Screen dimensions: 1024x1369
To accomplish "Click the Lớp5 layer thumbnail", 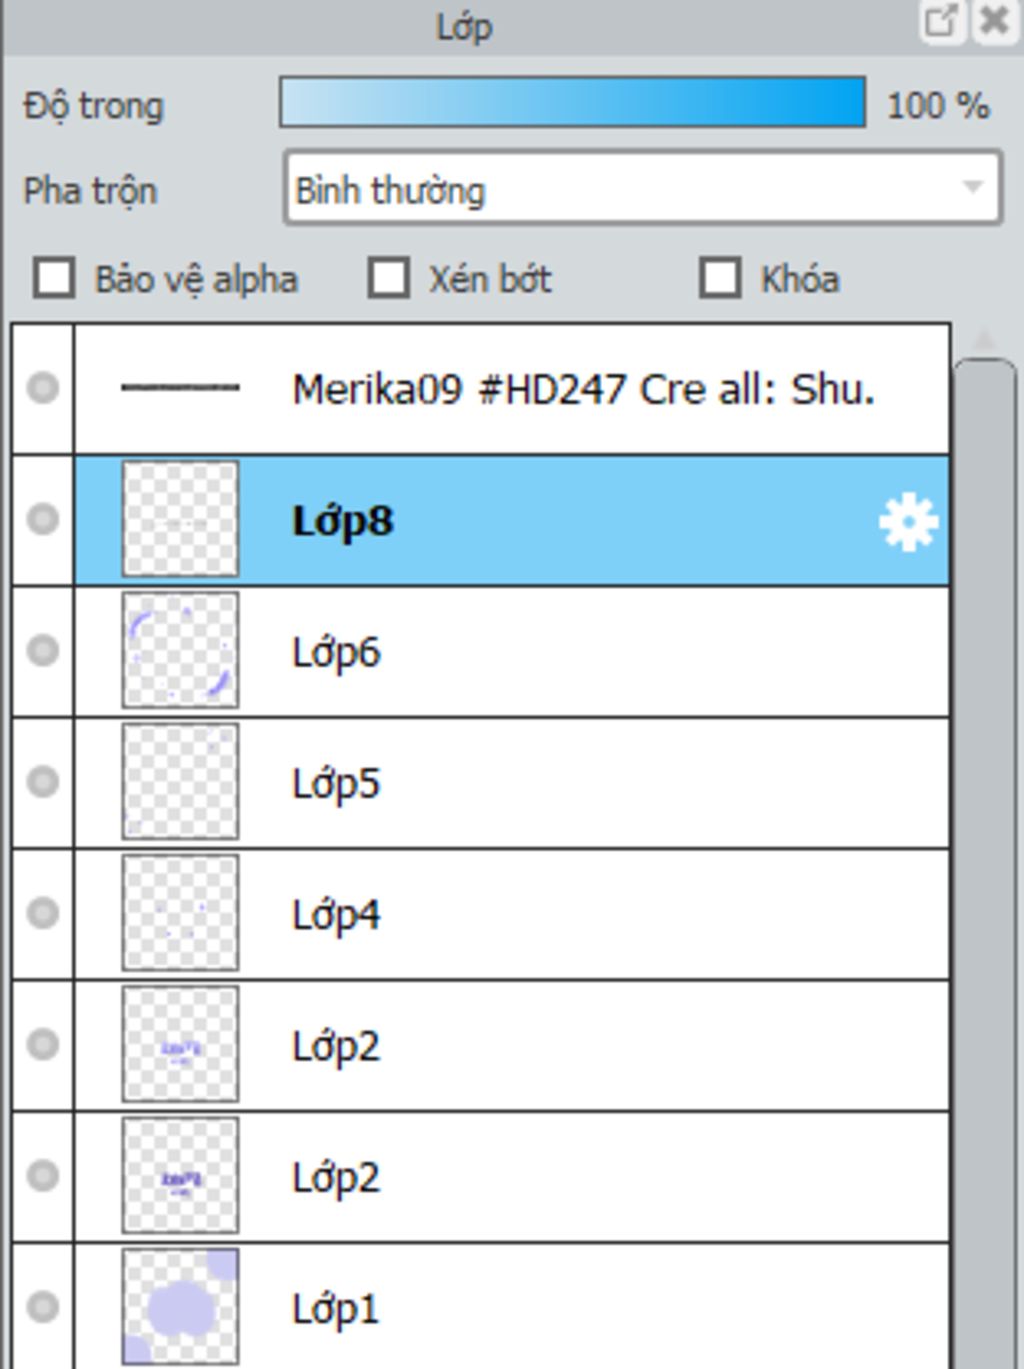I will [x=180, y=782].
